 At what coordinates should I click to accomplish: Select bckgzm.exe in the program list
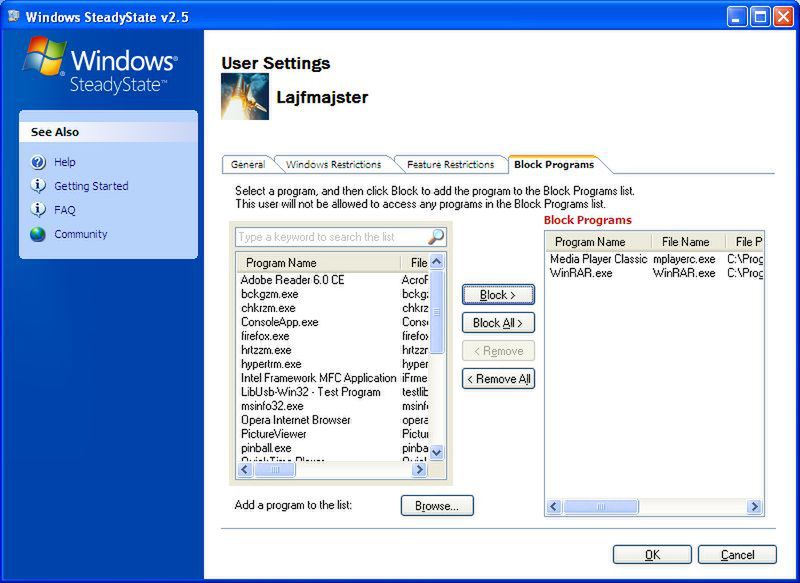point(334,294)
